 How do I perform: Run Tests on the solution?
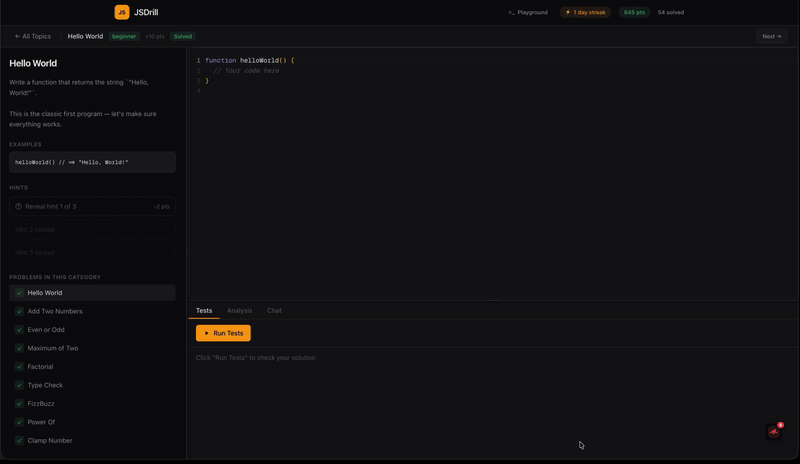click(223, 333)
